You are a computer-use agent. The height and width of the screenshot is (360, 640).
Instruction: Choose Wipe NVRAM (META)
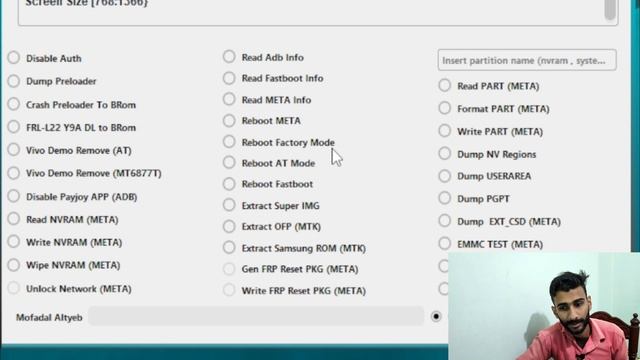pos(14,265)
